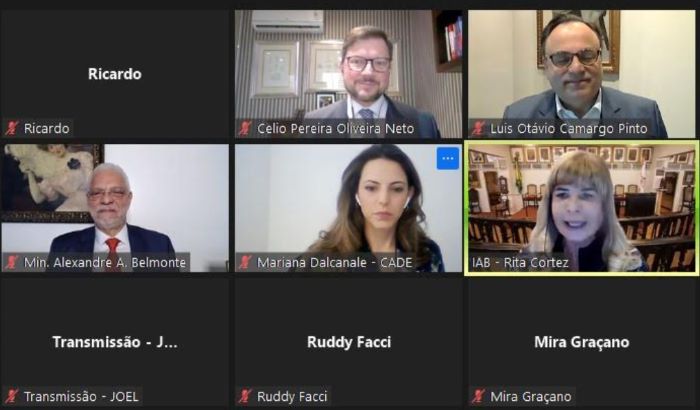Click the Ricardo name label at bottom of tile

coord(46,129)
